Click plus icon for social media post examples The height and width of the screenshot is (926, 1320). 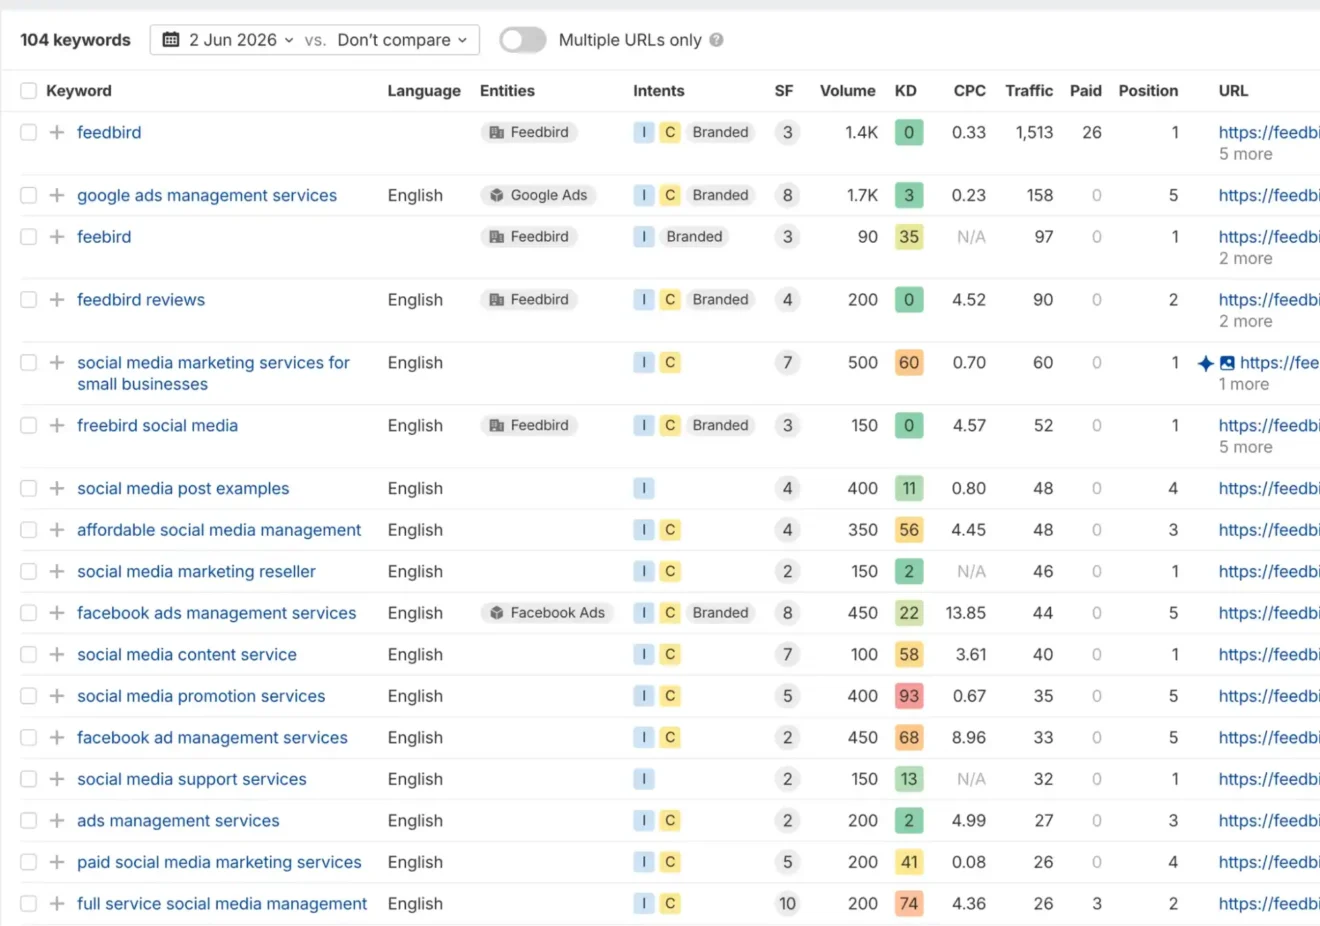57,489
